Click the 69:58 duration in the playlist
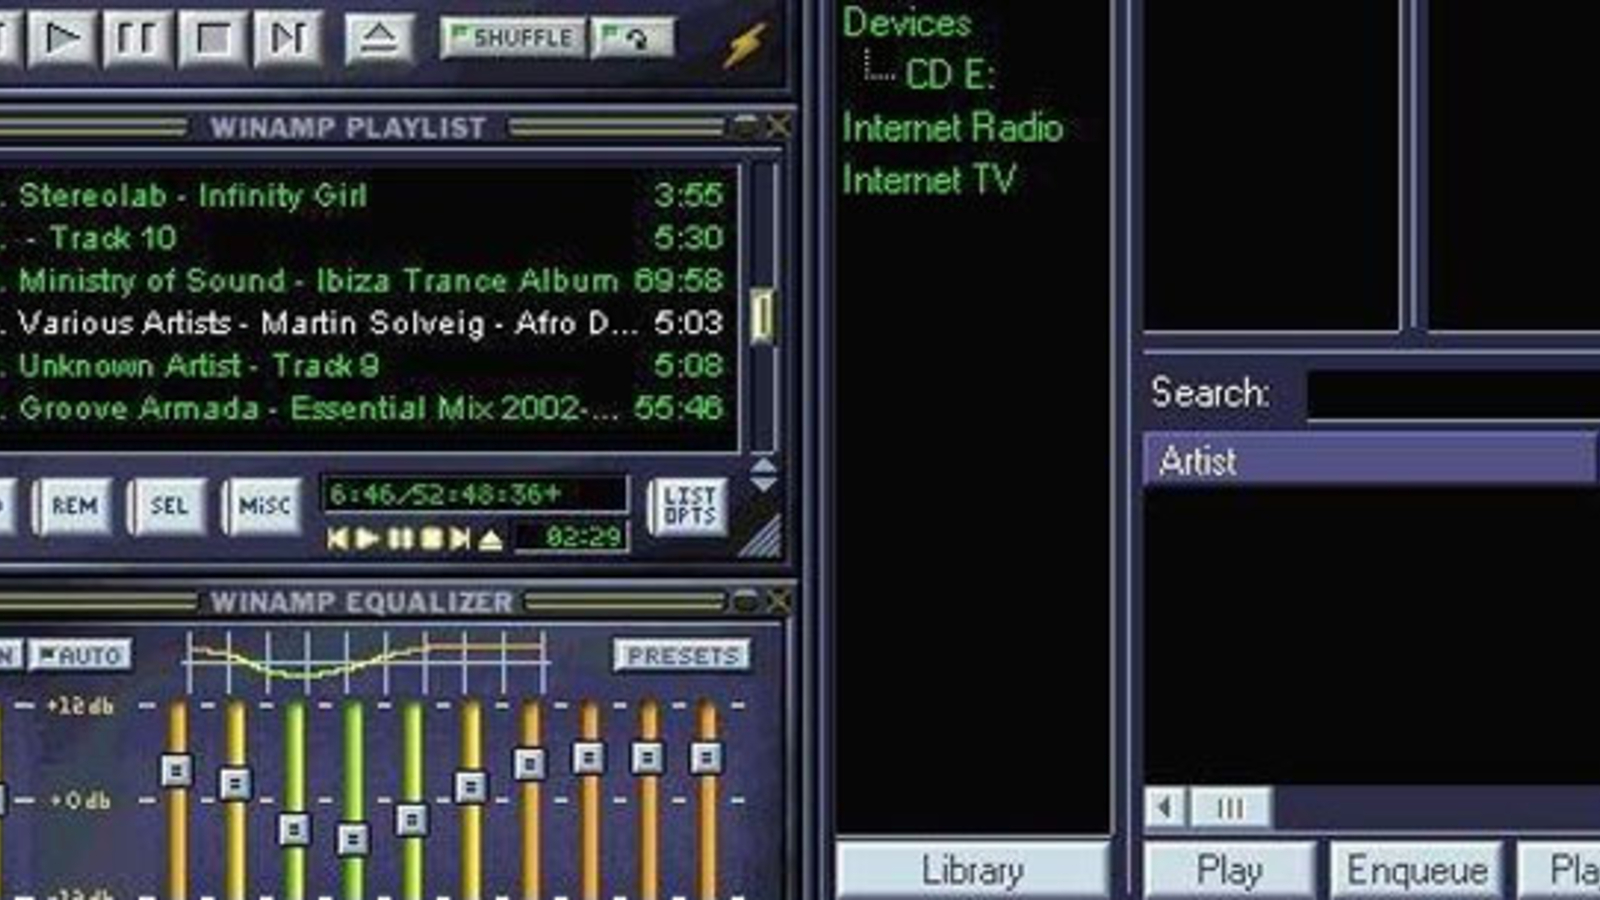The image size is (1600, 900). tap(678, 280)
